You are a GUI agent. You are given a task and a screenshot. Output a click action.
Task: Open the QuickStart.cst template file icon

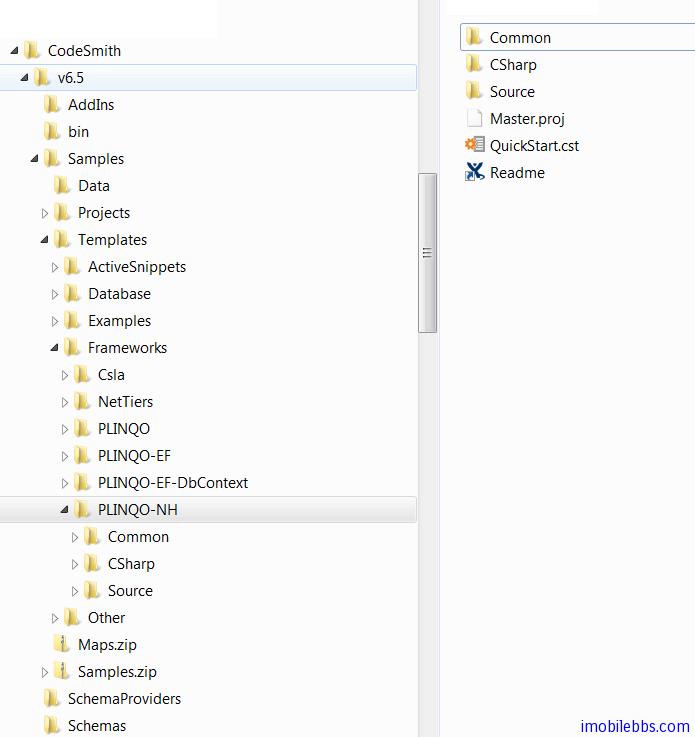475,146
